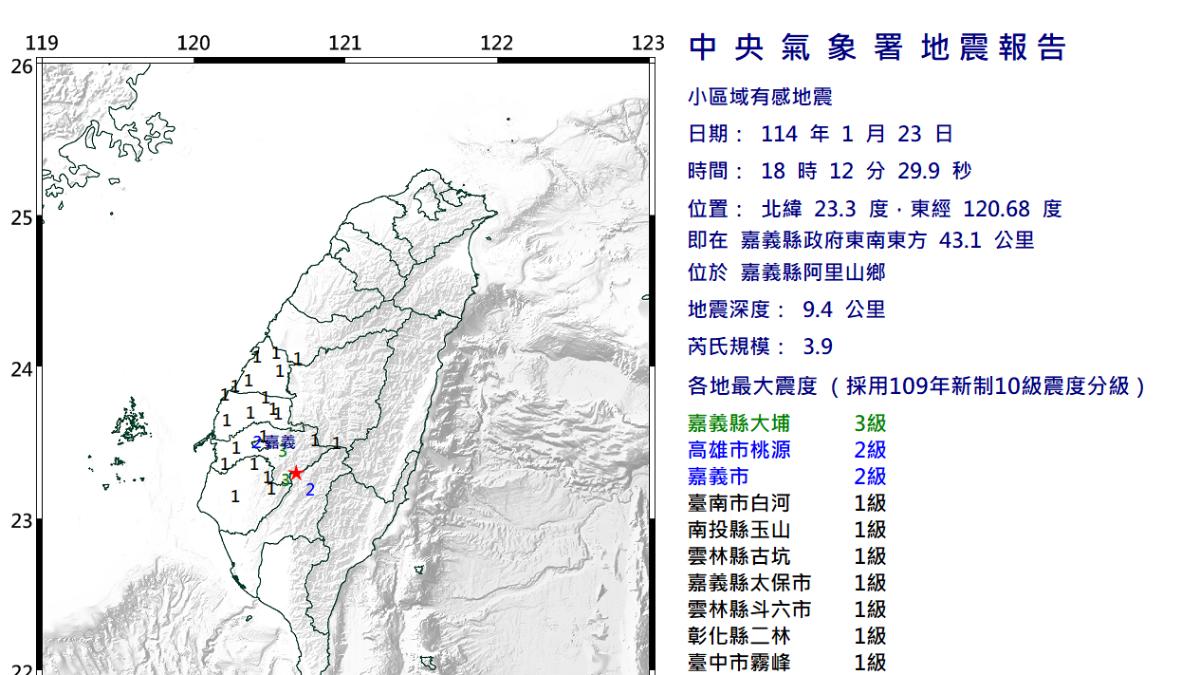Image resolution: width=1200 pixels, height=675 pixels.
Task: Click the 小區域有感地震 heading
Action: (x=759, y=97)
